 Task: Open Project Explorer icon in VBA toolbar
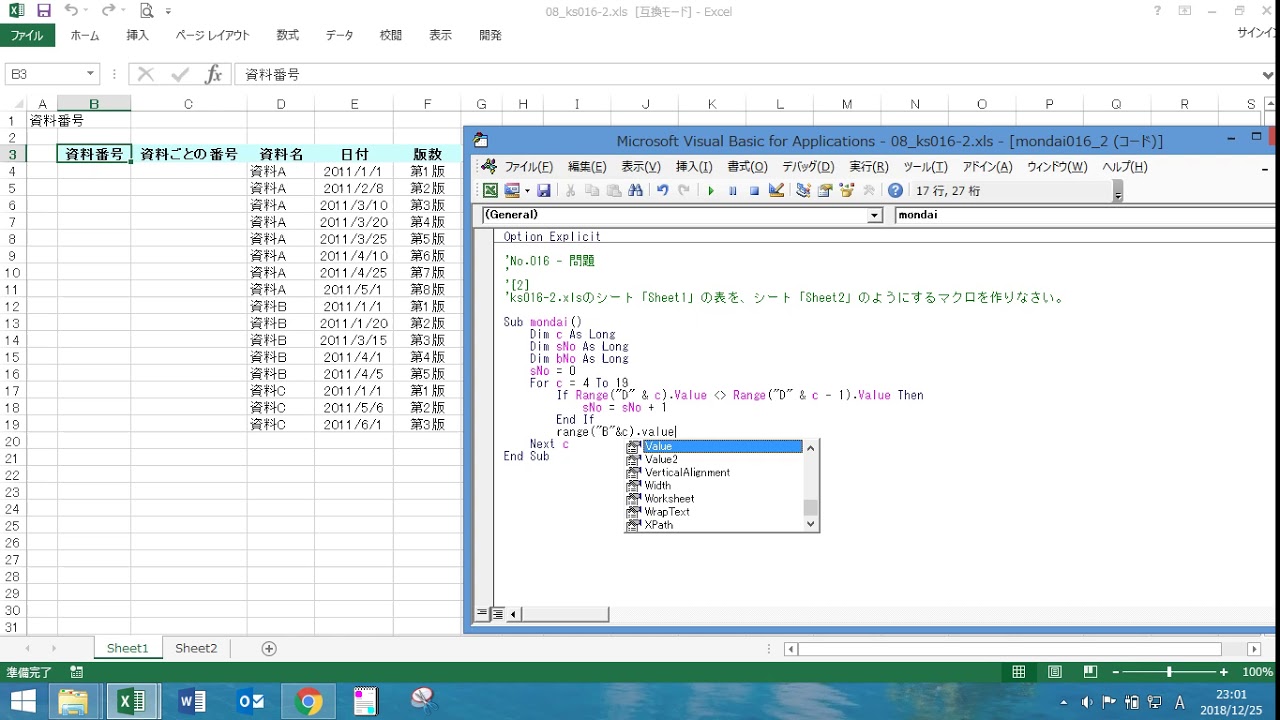click(x=803, y=191)
